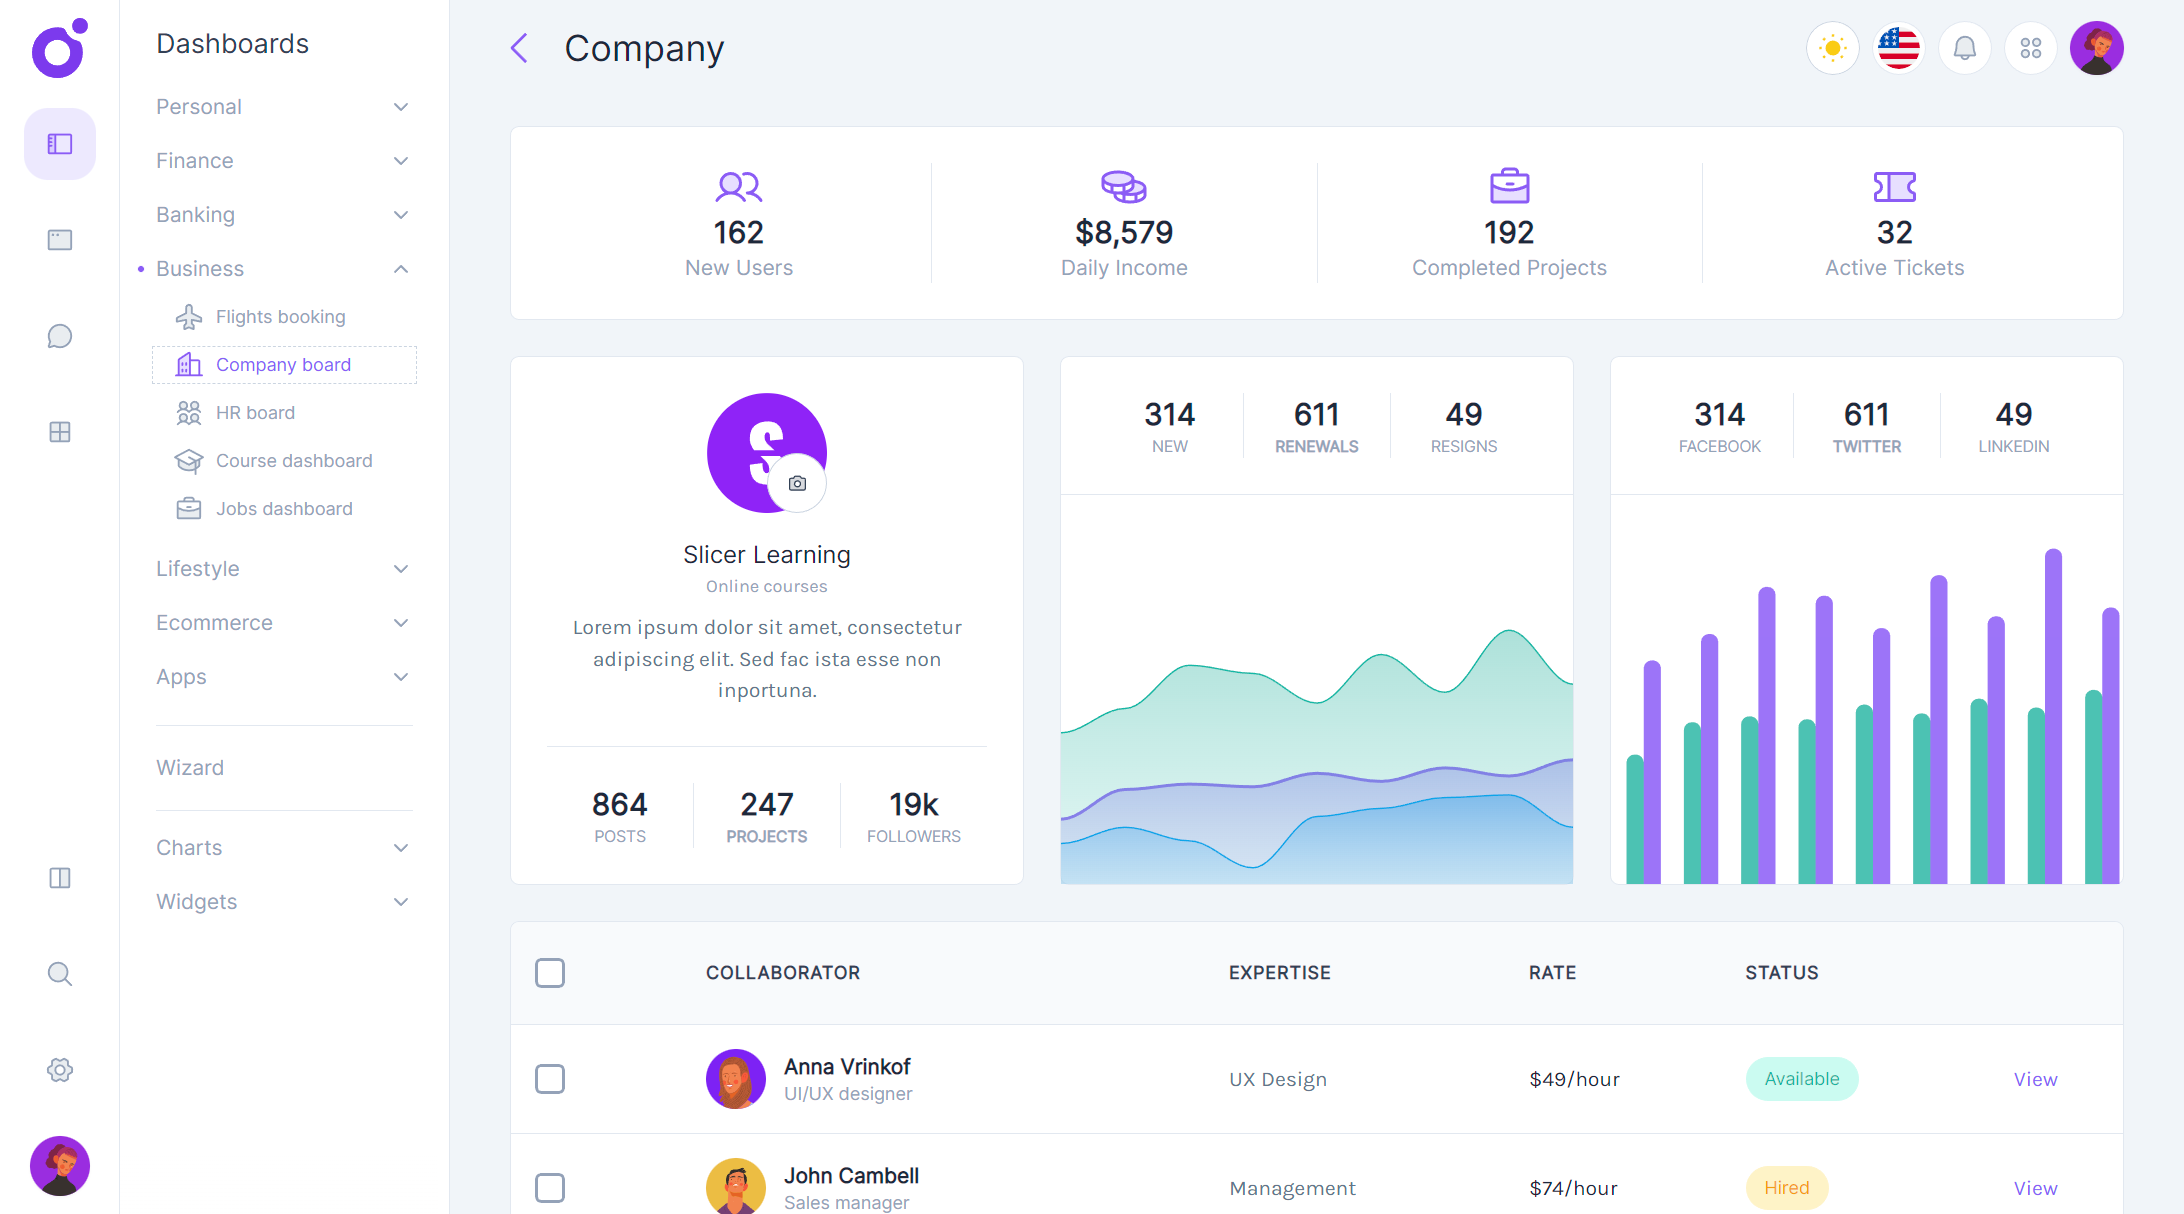This screenshot has height=1214, width=2184.
Task: Toggle light mode with the sun icon
Action: pyautogui.click(x=1832, y=47)
